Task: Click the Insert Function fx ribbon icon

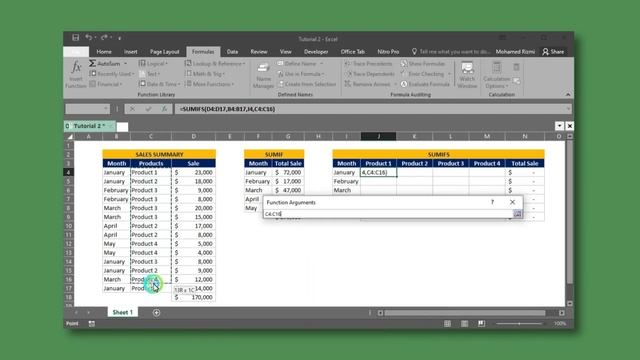Action: 76,74
